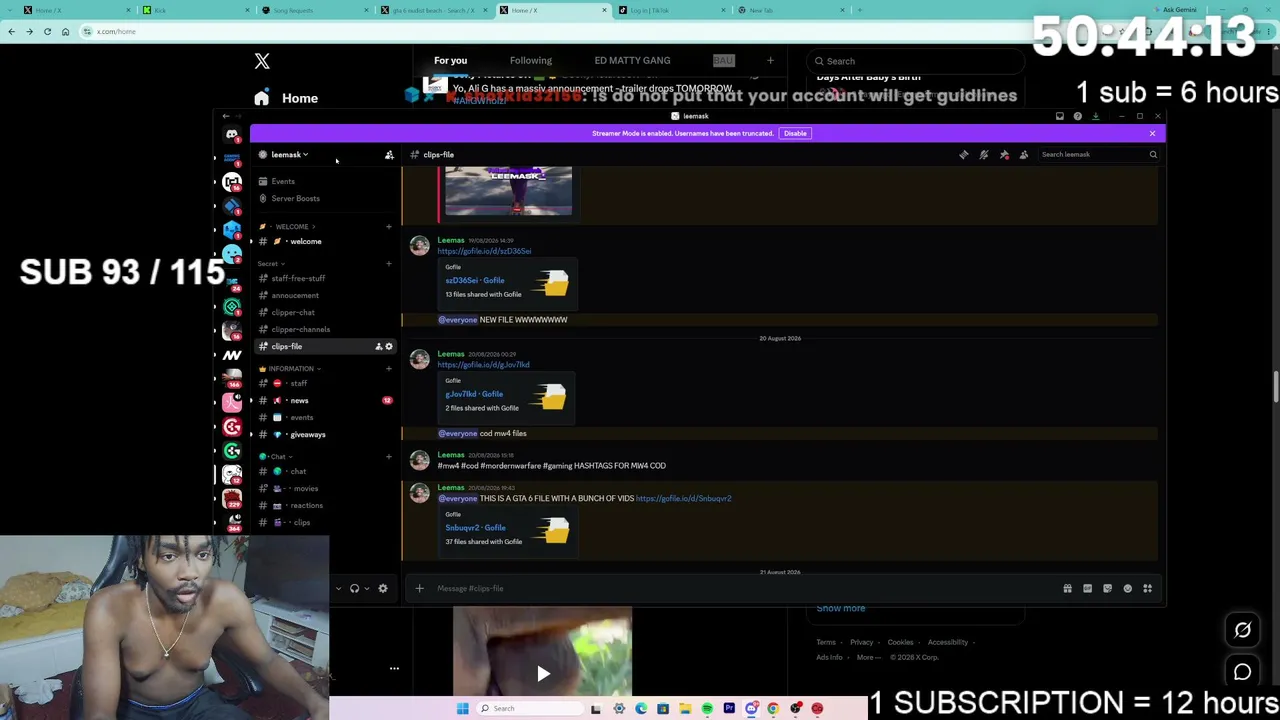Open GIF picker in message bar
The height and width of the screenshot is (720, 1280).
1087,589
